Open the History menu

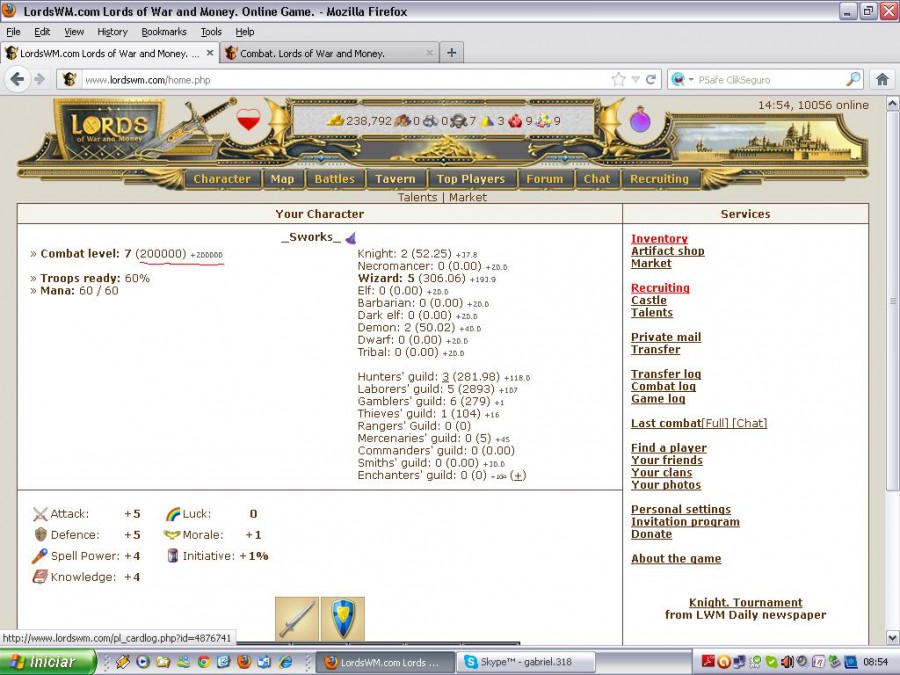(112, 32)
